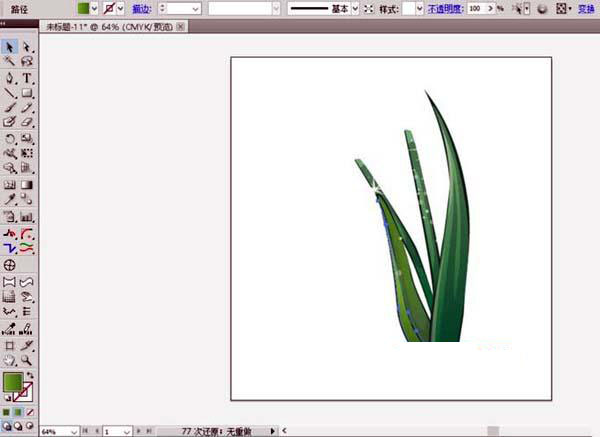Image resolution: width=600 pixels, height=437 pixels.
Task: Select the Direct Selection tool
Action: 27,47
